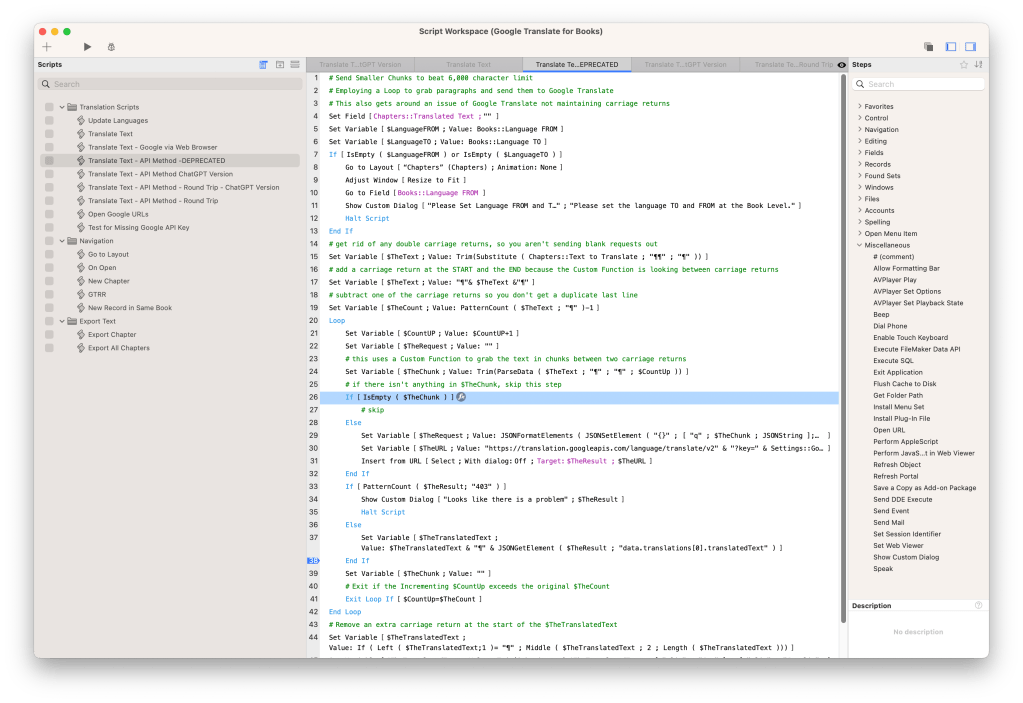Click the plus icon to create a new script

click(x=46, y=47)
